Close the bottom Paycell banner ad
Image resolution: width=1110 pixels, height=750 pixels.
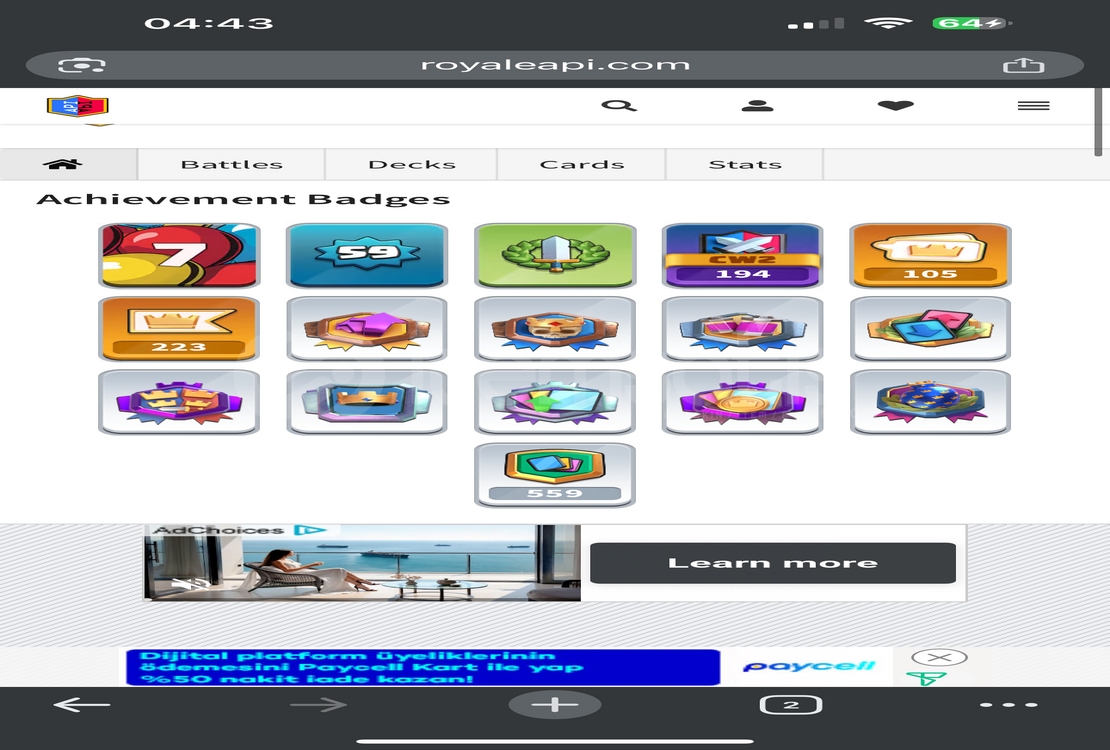click(939, 657)
